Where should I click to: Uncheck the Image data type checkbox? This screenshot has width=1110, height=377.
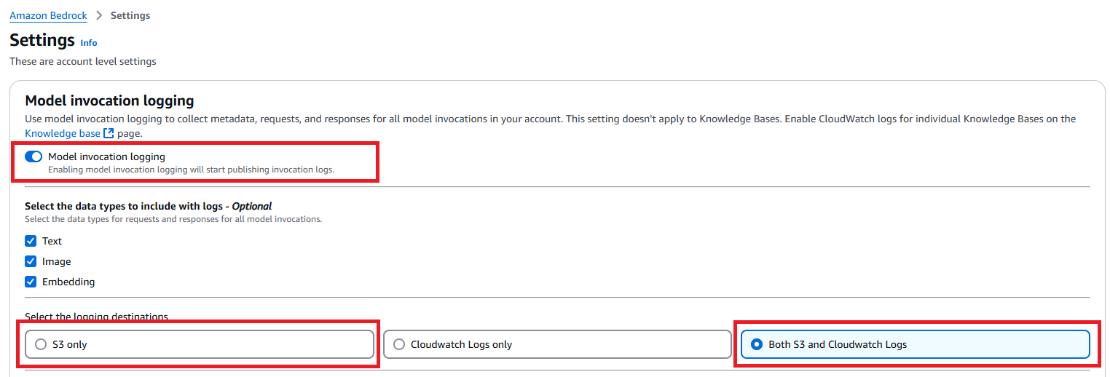(x=30, y=261)
